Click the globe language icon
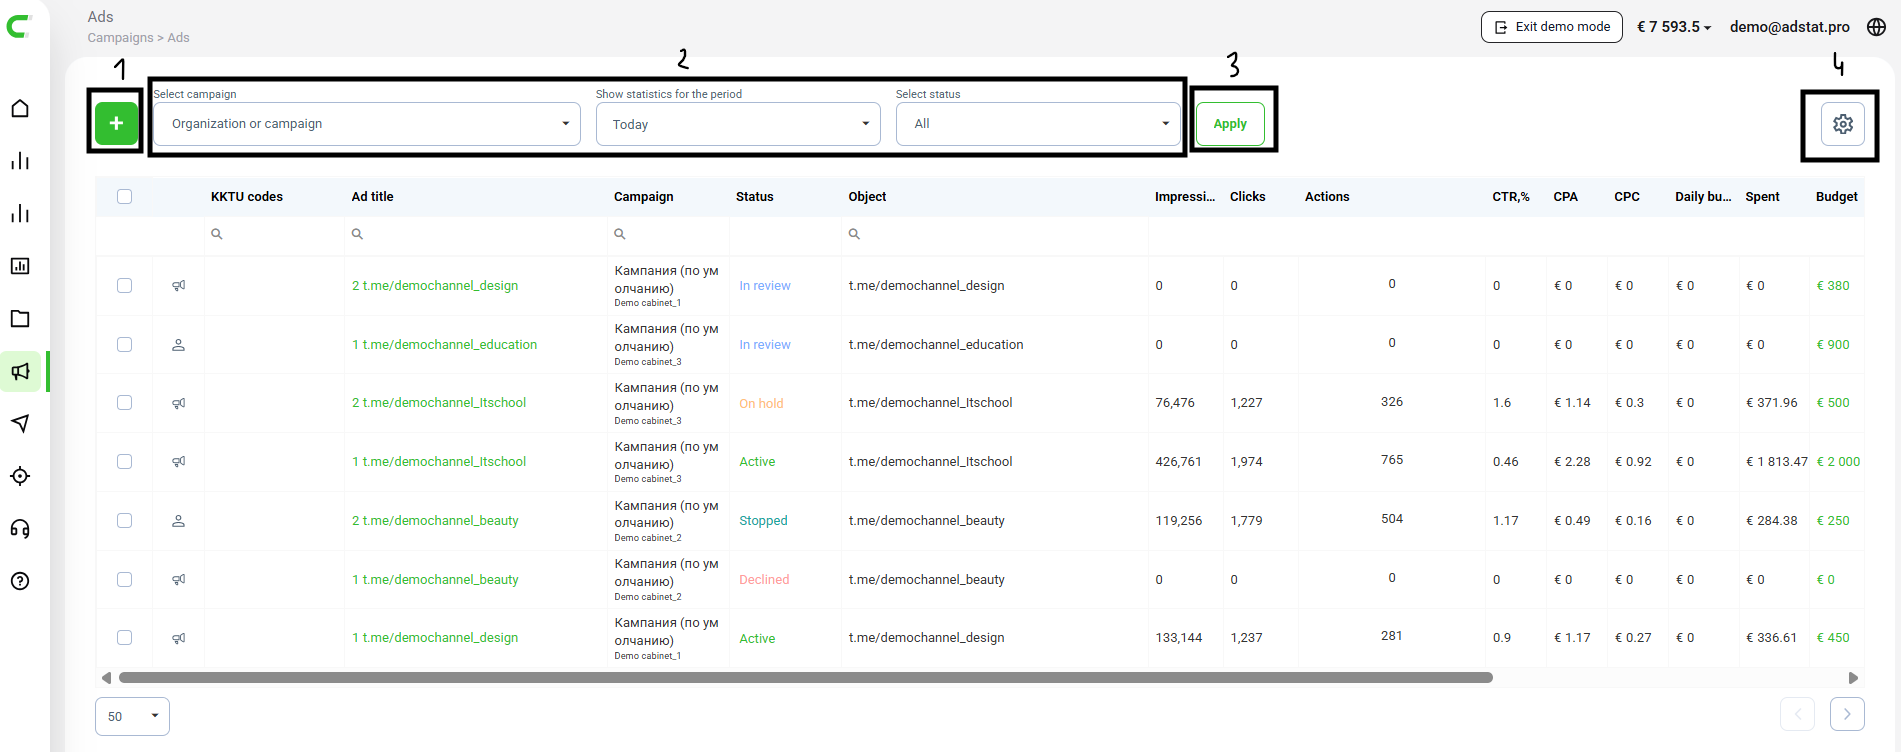 1877,27
